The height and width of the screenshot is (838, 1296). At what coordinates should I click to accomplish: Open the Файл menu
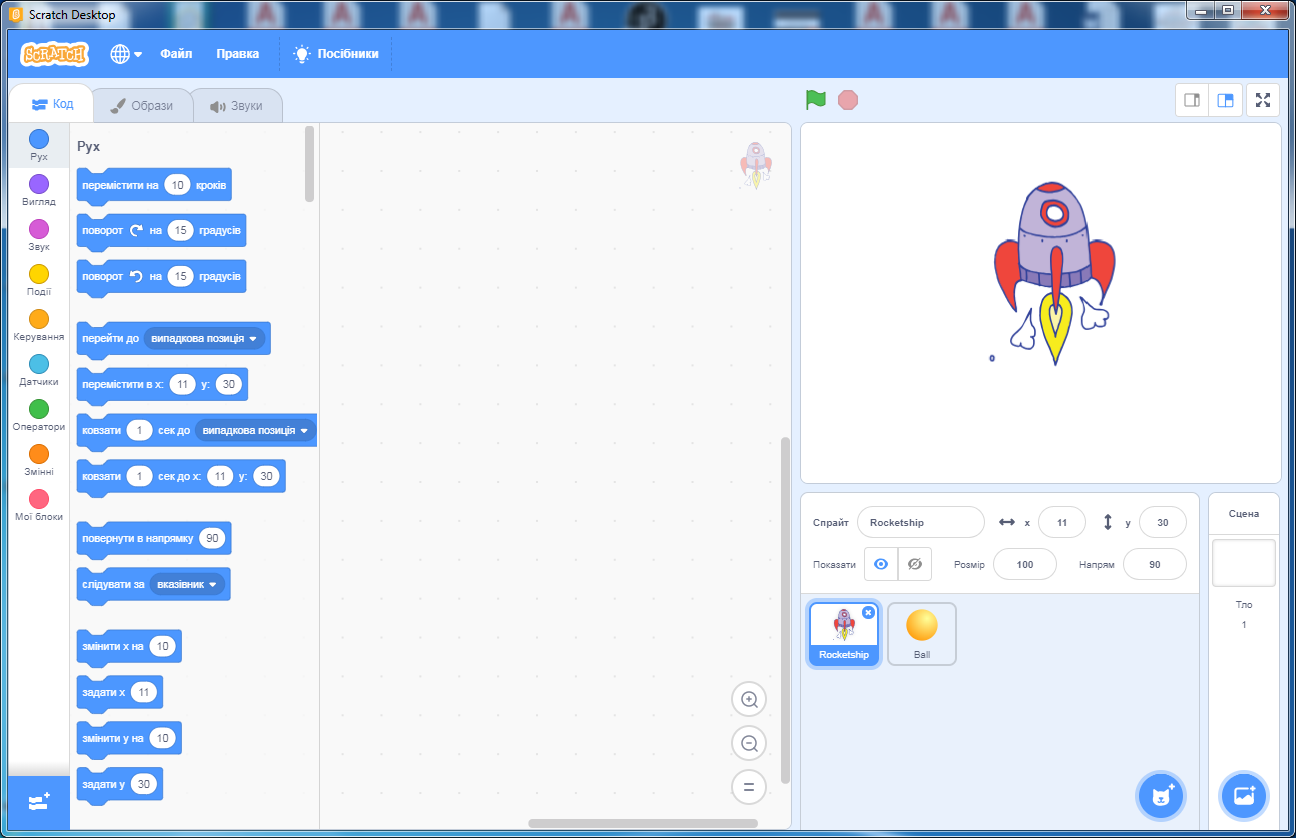[x=176, y=54]
